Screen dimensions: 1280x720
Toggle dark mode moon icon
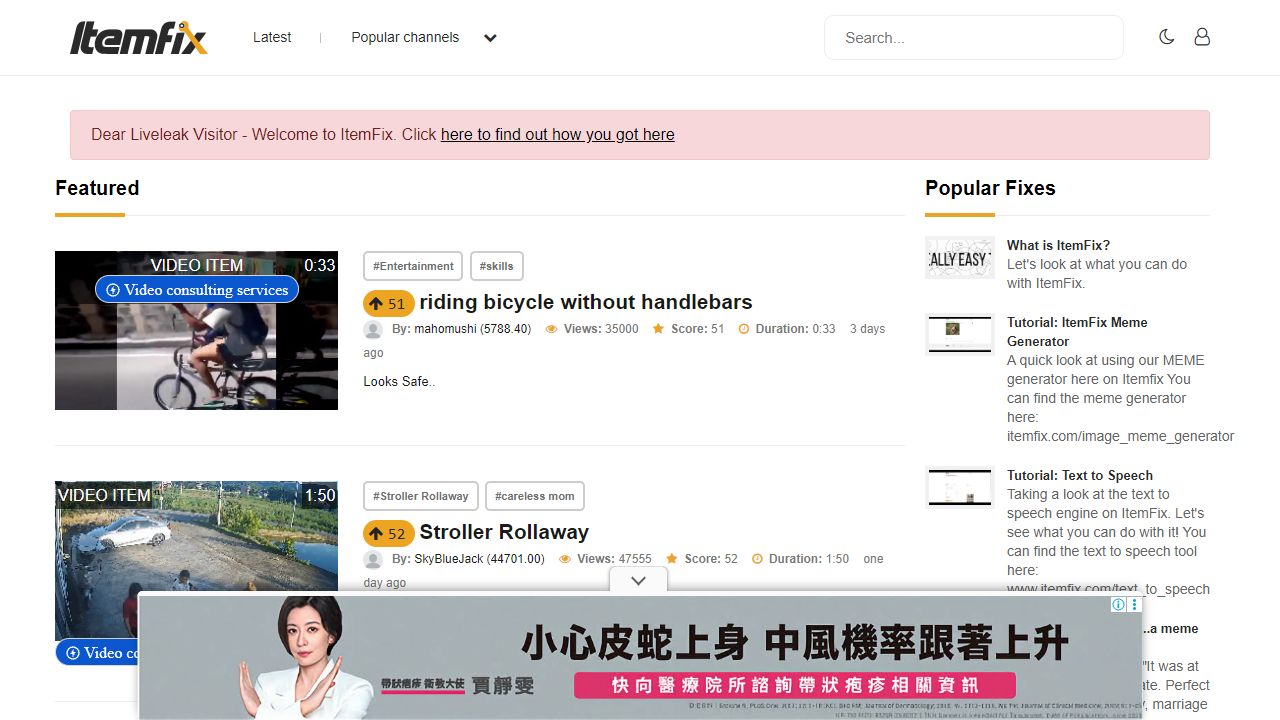coord(1166,37)
